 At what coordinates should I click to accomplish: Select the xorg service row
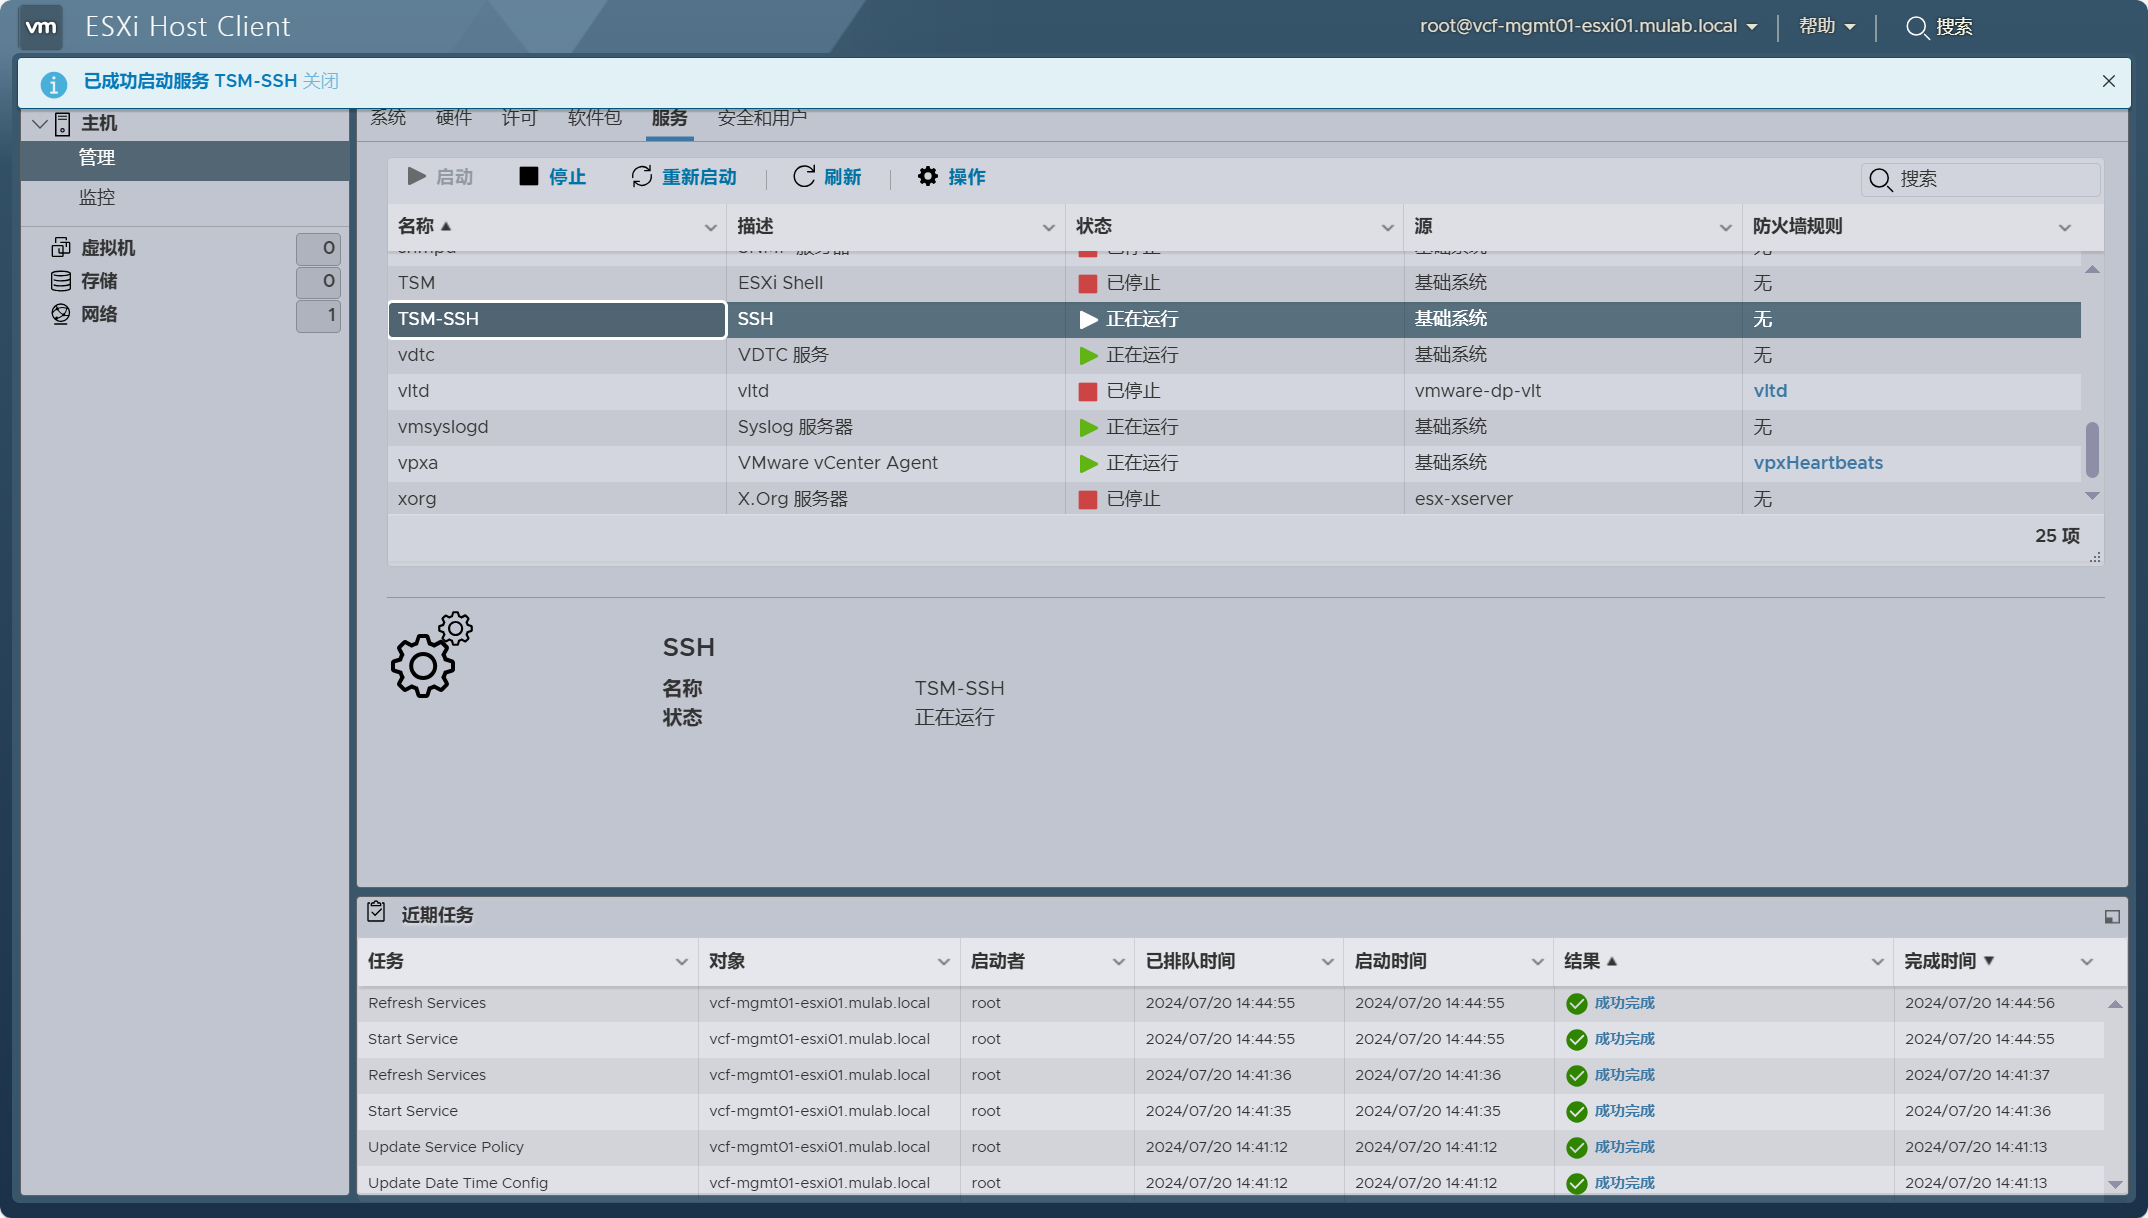pos(1234,499)
